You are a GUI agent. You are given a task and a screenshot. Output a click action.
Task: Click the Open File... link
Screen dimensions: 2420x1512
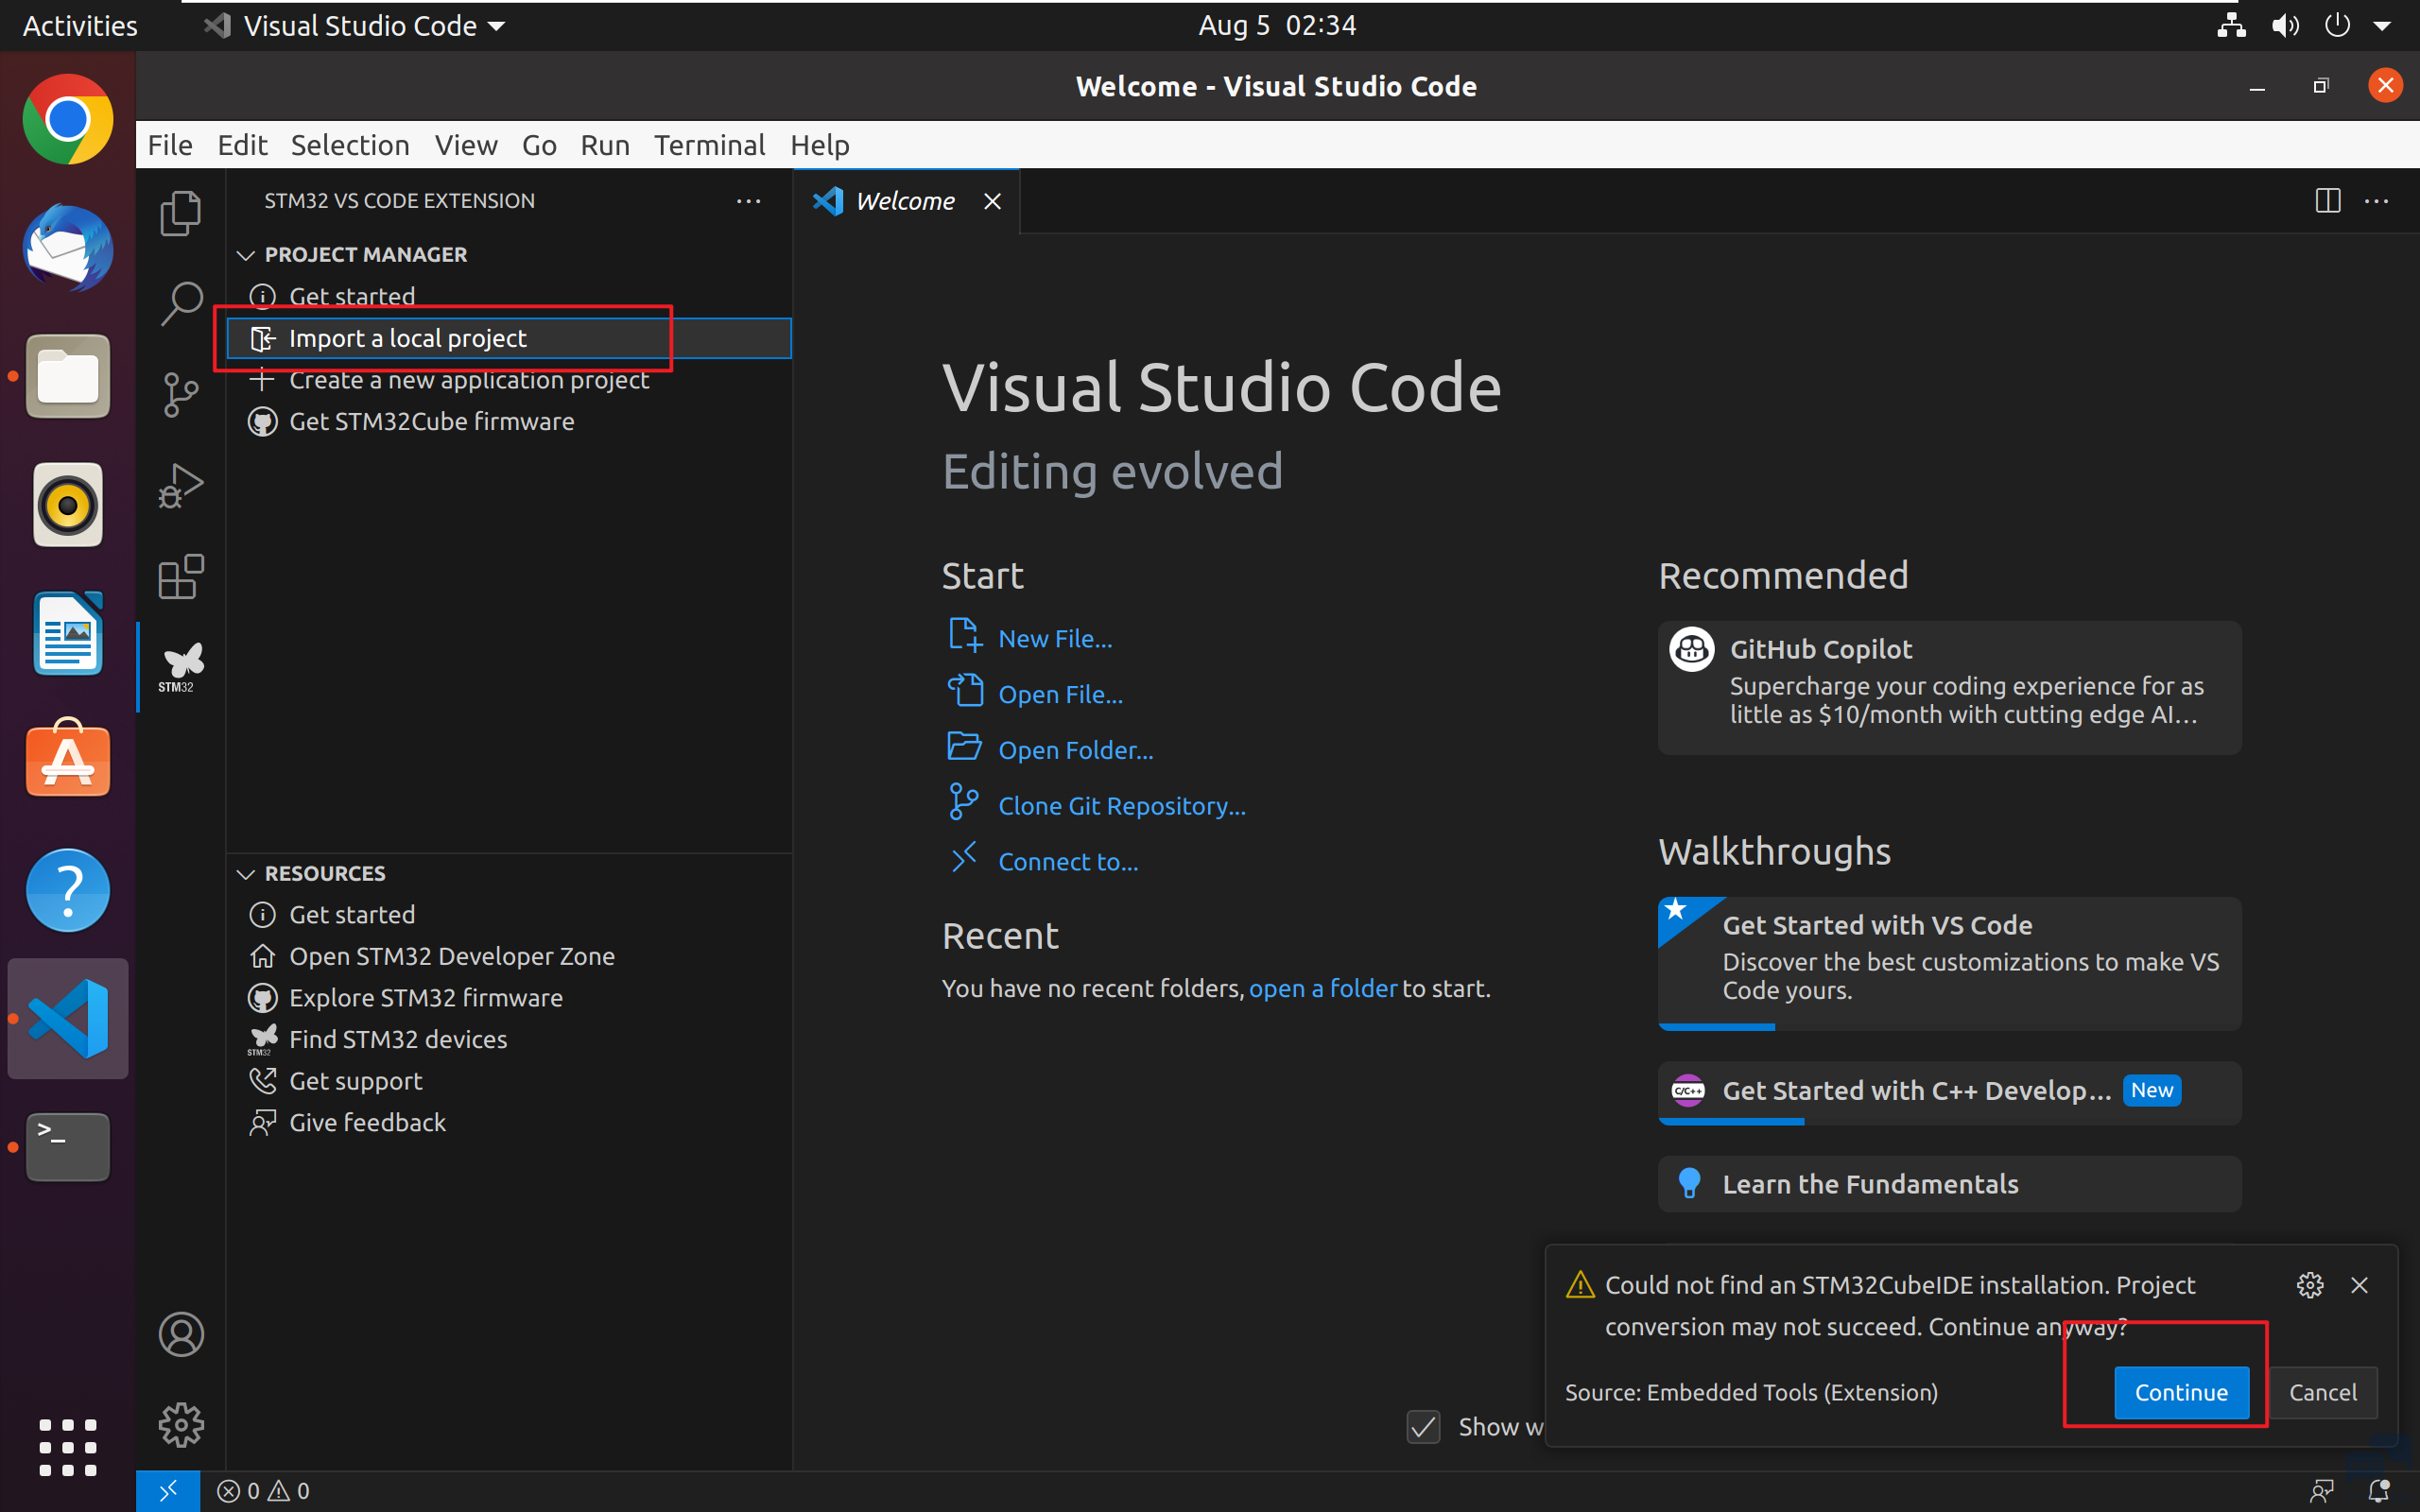pos(1060,694)
